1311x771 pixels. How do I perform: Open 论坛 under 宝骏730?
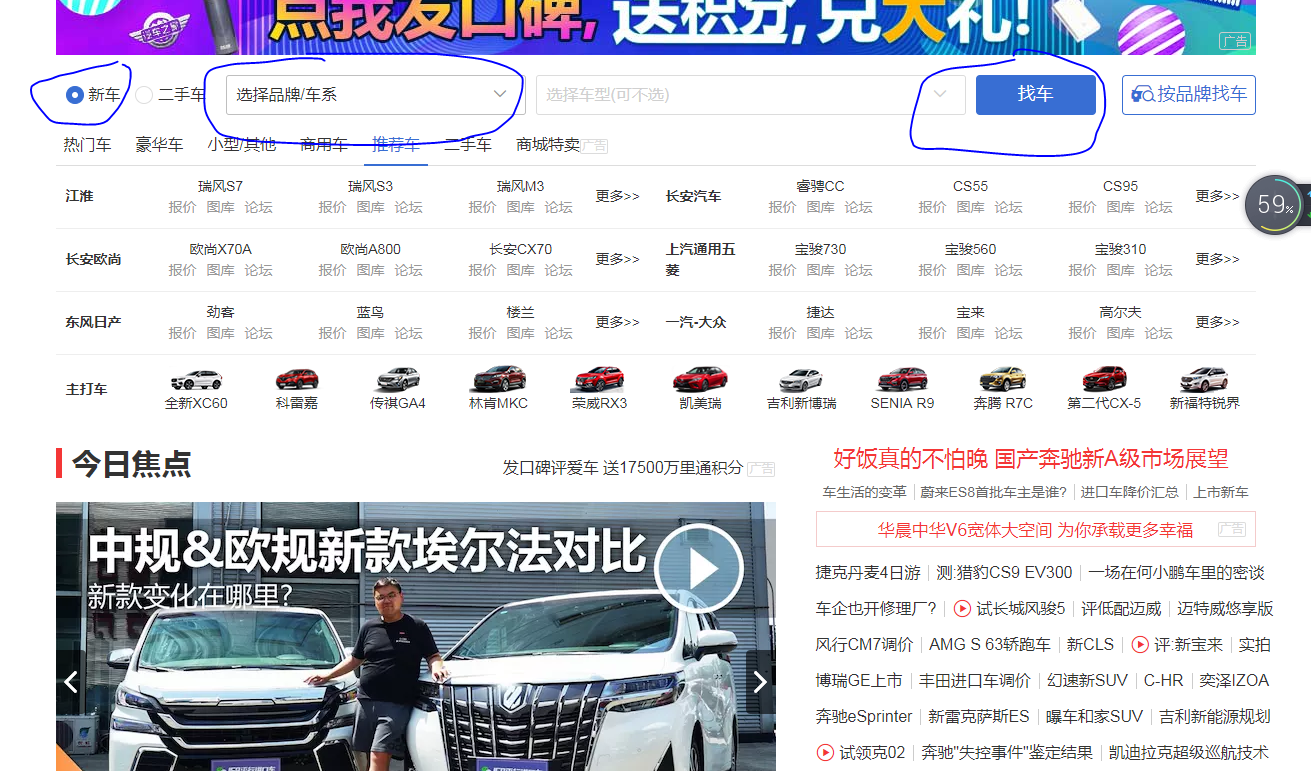click(x=858, y=270)
